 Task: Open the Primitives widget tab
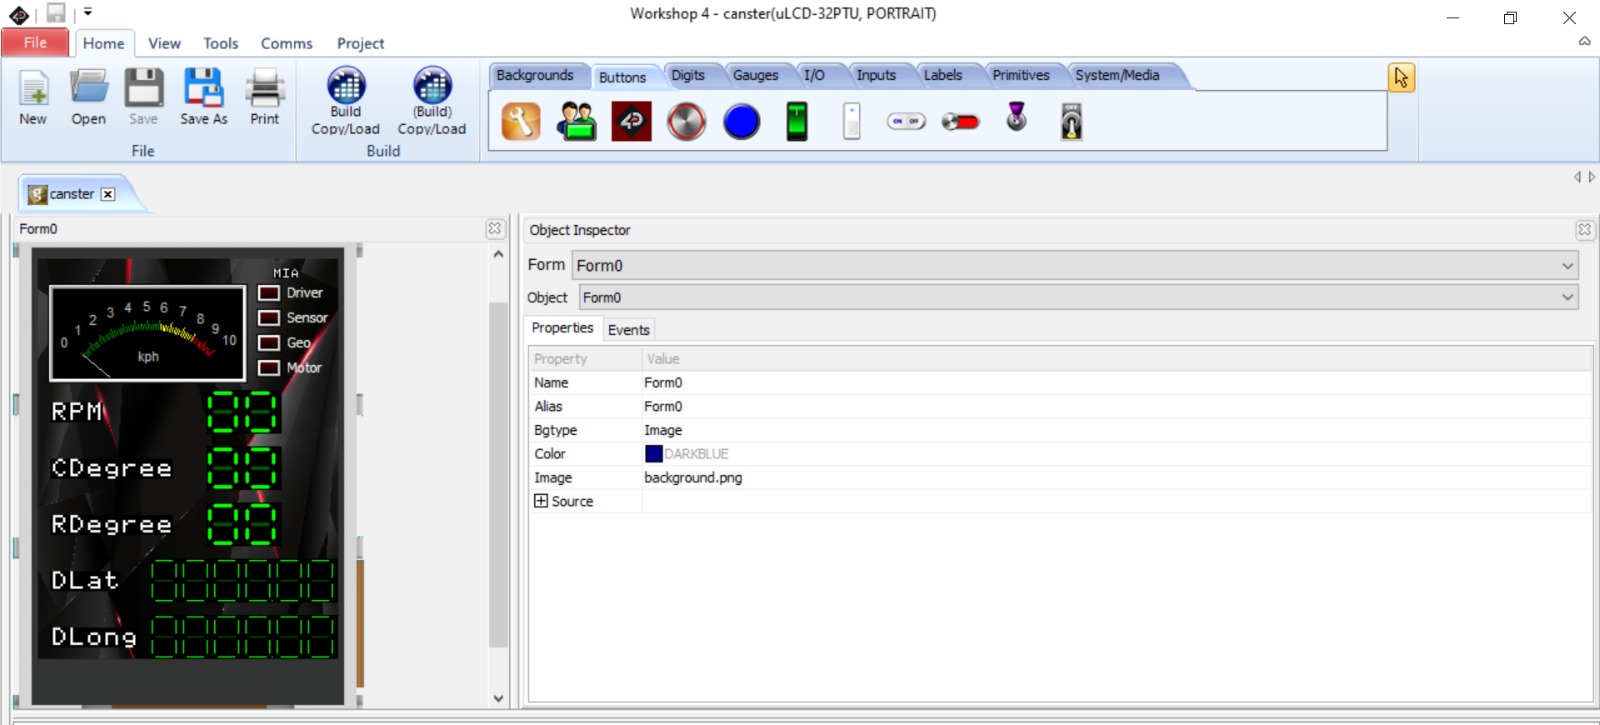click(1021, 75)
